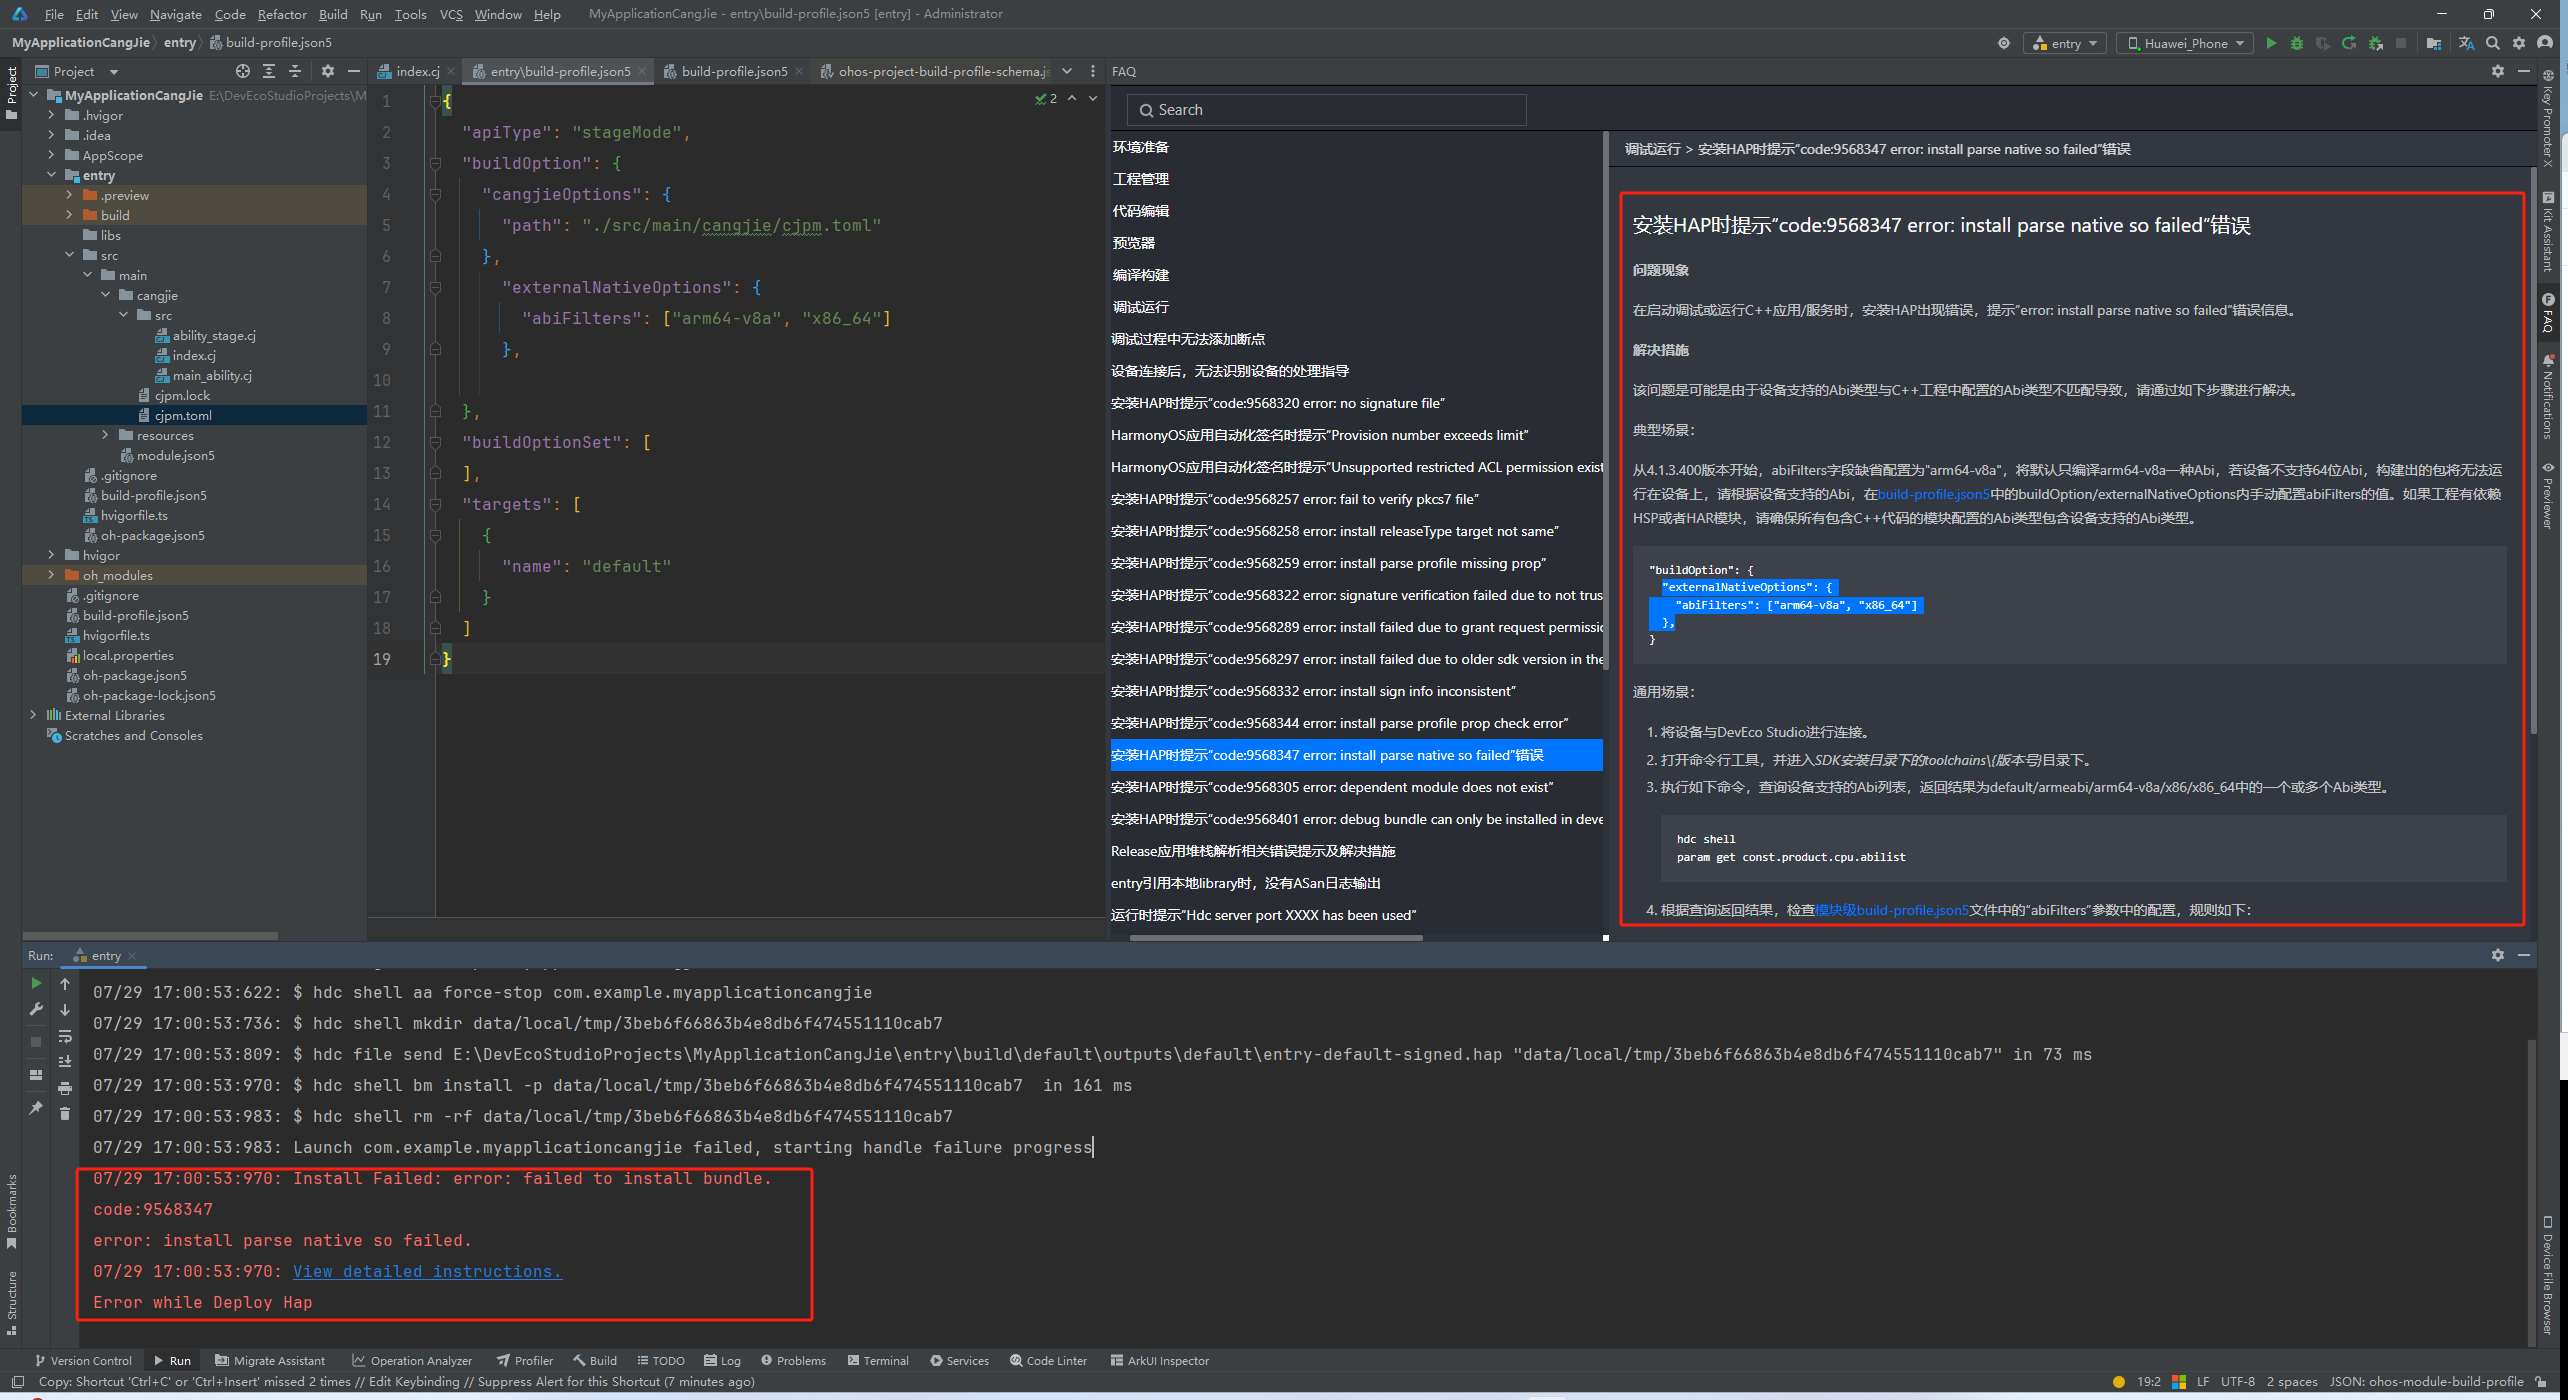Click 'View detailed instructions.' link
This screenshot has width=2568, height=1400.
point(427,1271)
